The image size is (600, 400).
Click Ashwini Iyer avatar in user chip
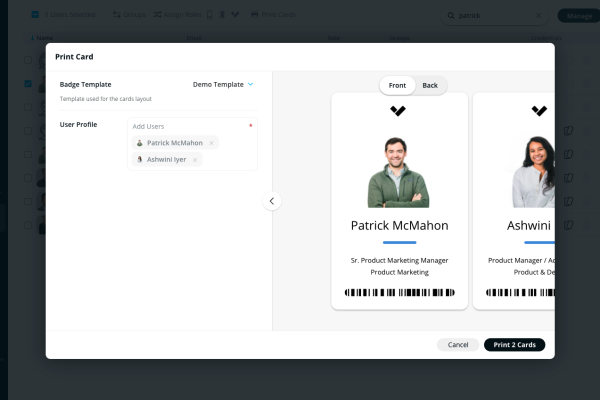pos(140,159)
